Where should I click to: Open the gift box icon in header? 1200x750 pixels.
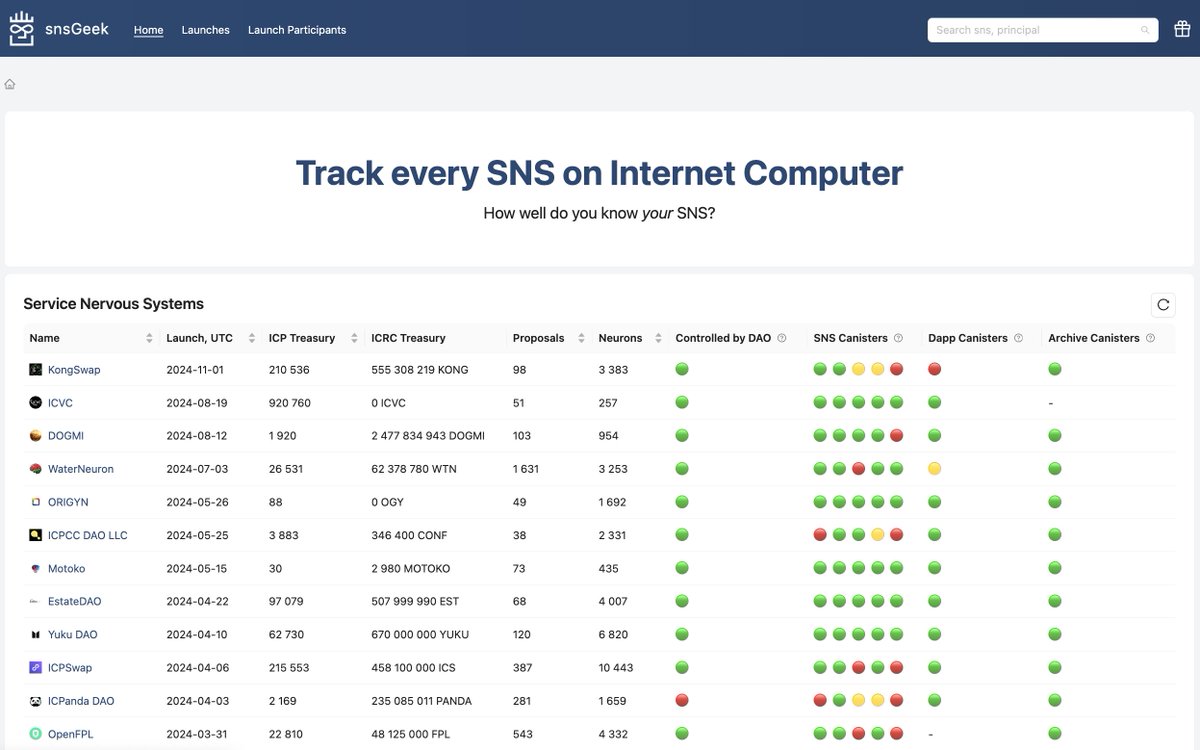[1181, 30]
